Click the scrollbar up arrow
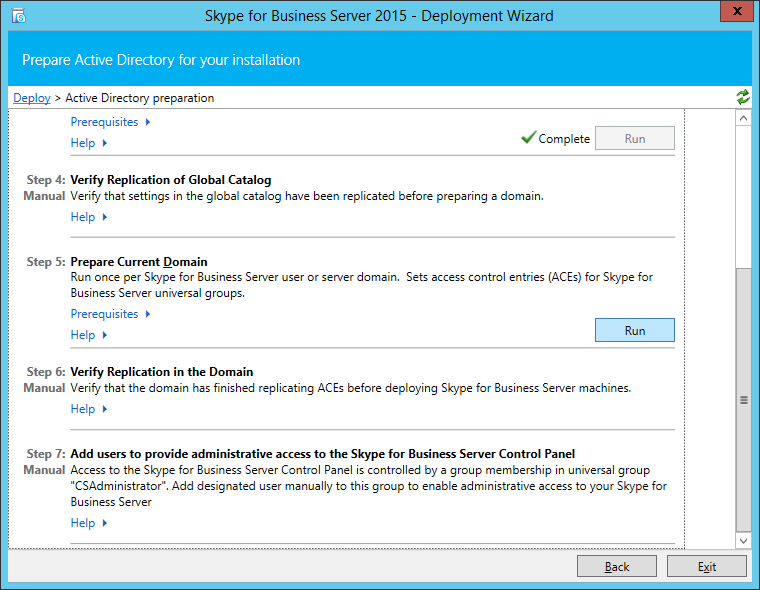The width and height of the screenshot is (760, 590). click(744, 118)
